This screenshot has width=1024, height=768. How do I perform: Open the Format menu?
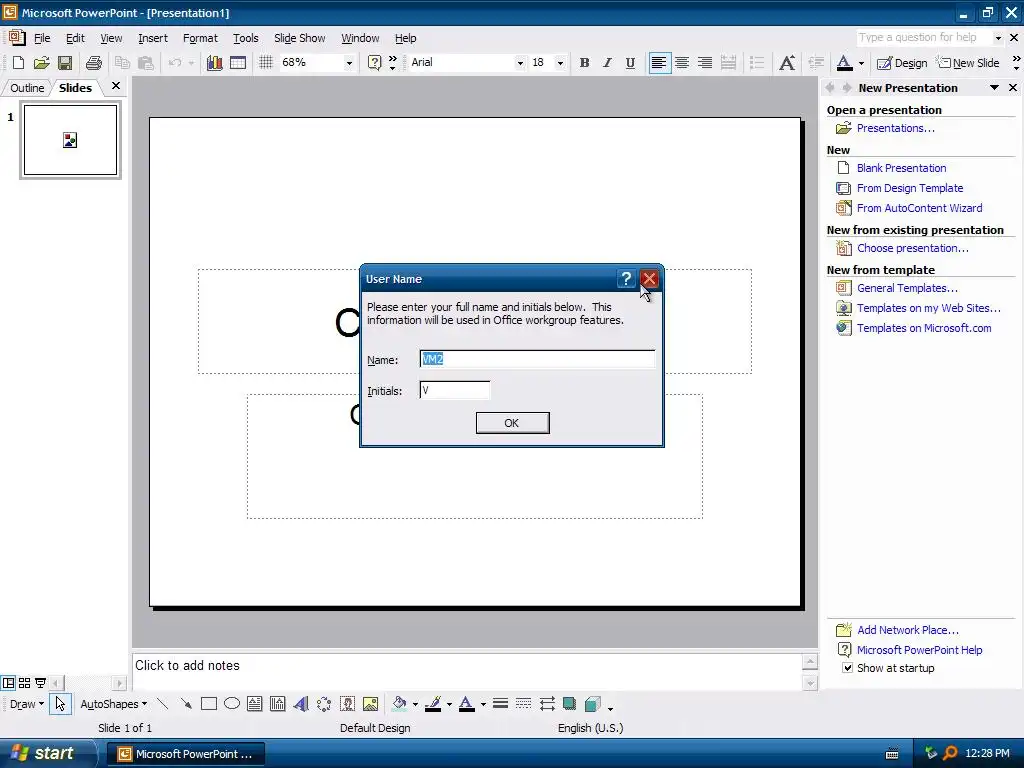pyautogui.click(x=200, y=38)
